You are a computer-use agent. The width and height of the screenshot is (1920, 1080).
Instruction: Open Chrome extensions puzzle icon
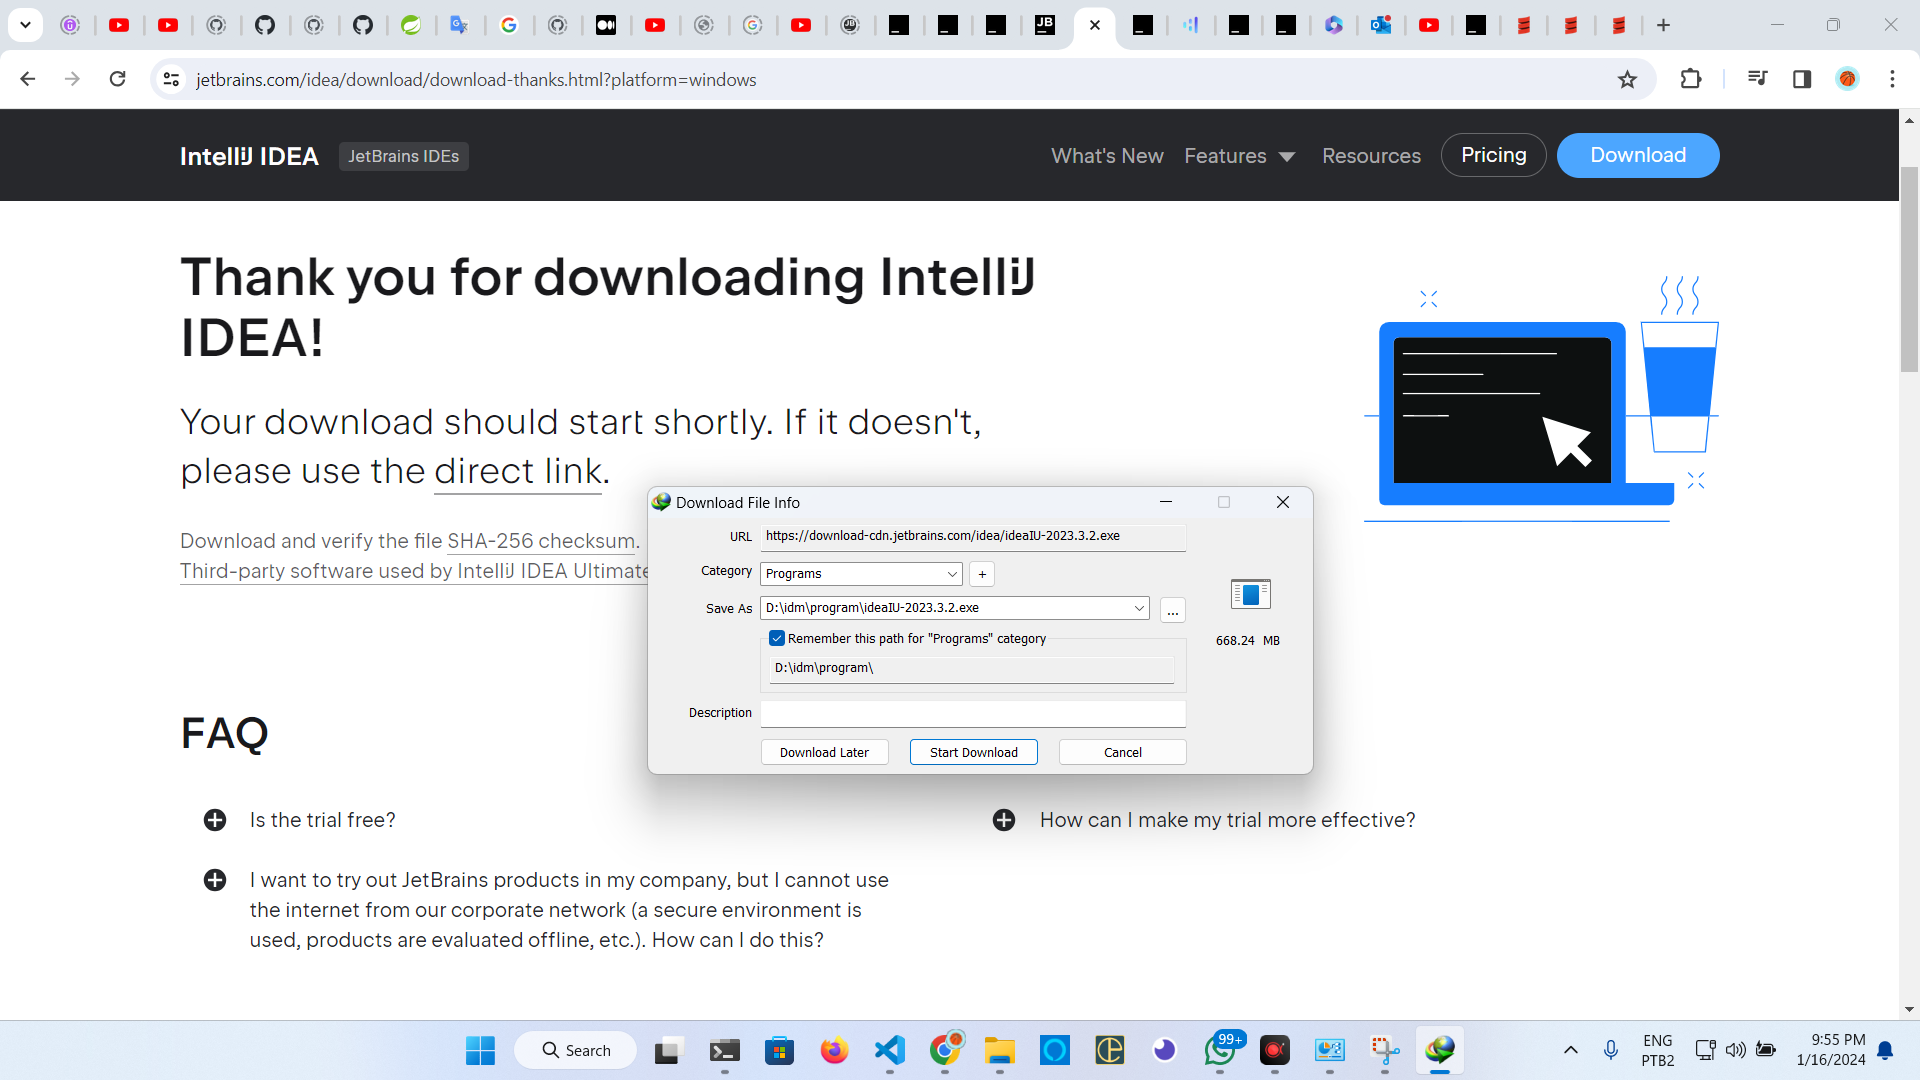[x=1690, y=79]
